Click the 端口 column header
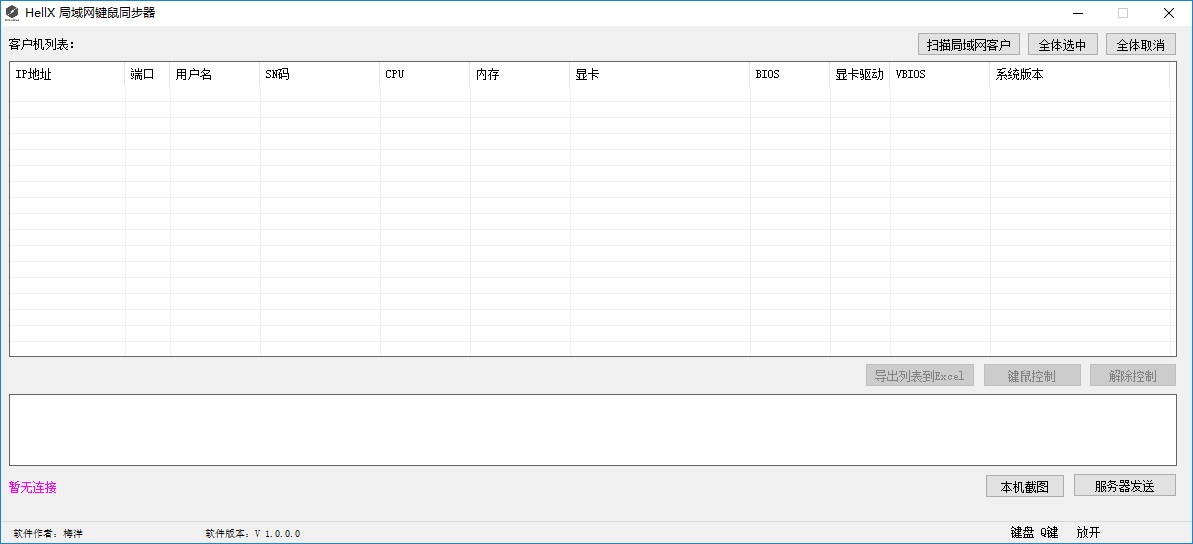 148,75
